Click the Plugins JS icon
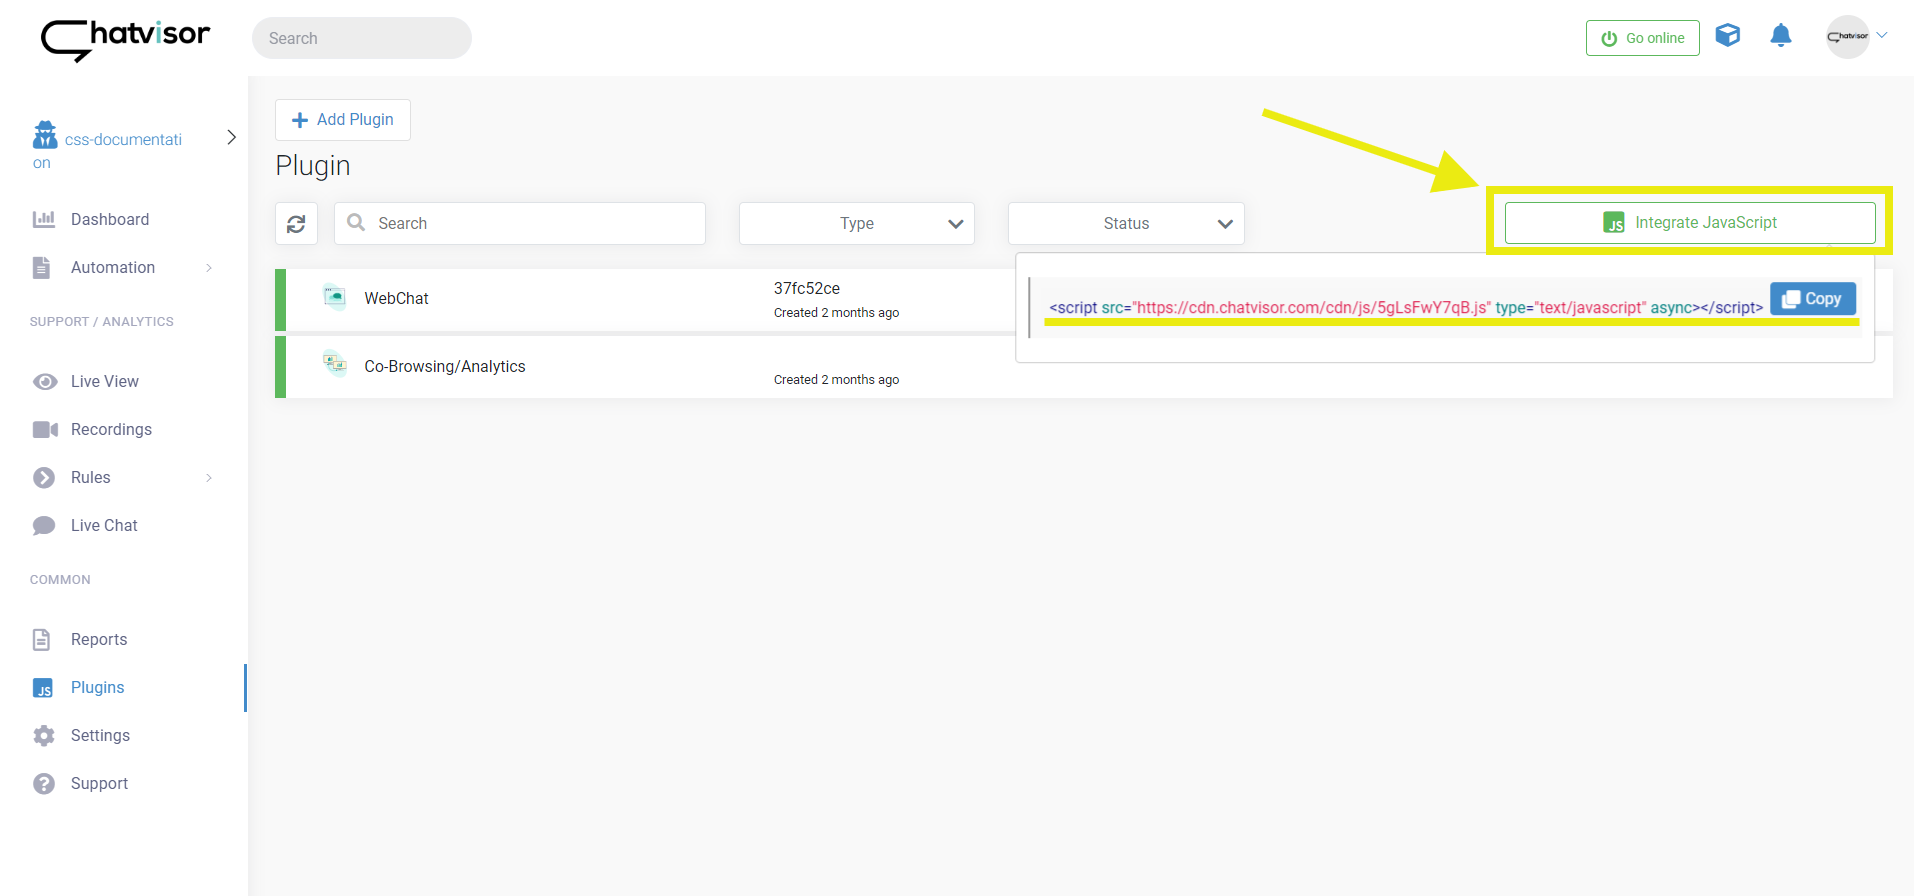 coord(43,688)
